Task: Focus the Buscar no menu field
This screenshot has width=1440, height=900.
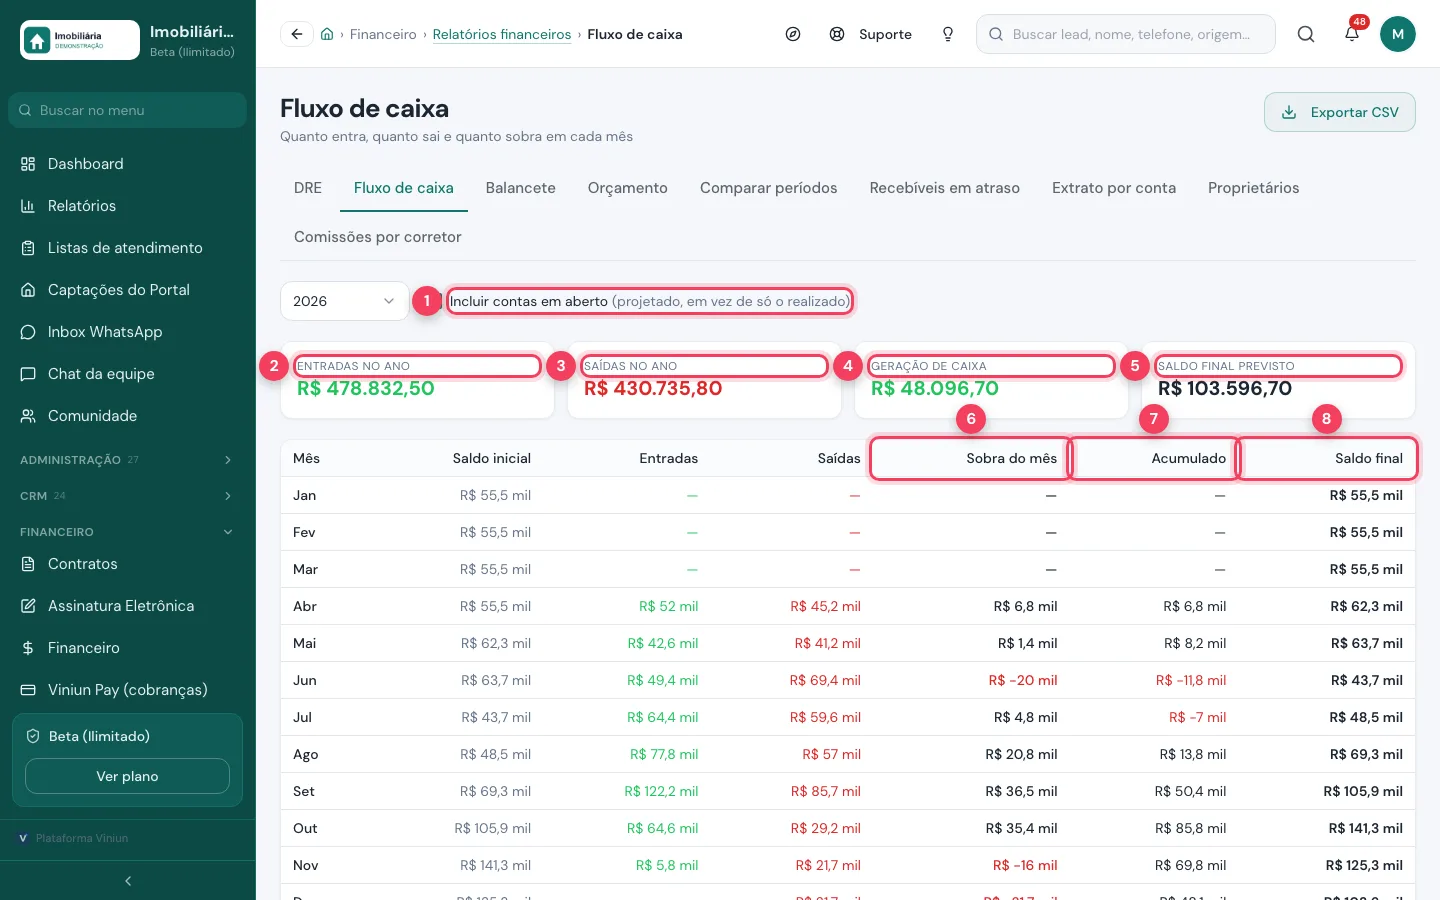Action: point(127,110)
